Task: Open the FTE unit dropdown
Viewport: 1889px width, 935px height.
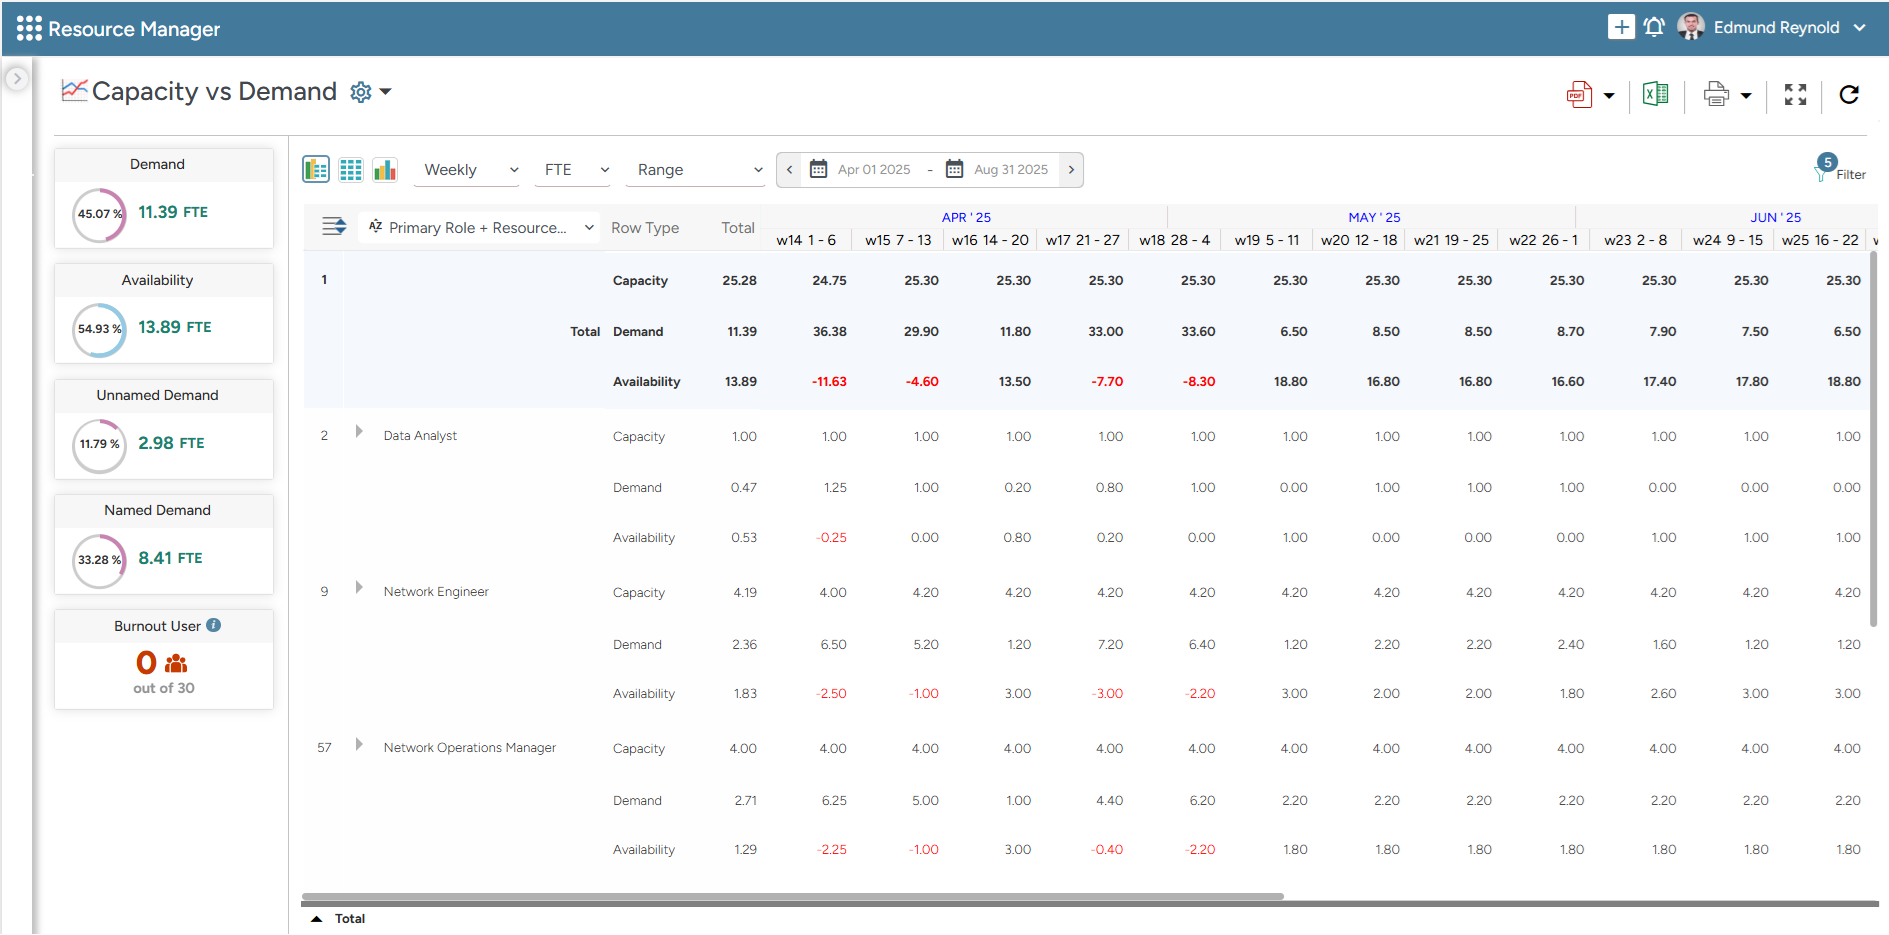Action: pyautogui.click(x=576, y=170)
